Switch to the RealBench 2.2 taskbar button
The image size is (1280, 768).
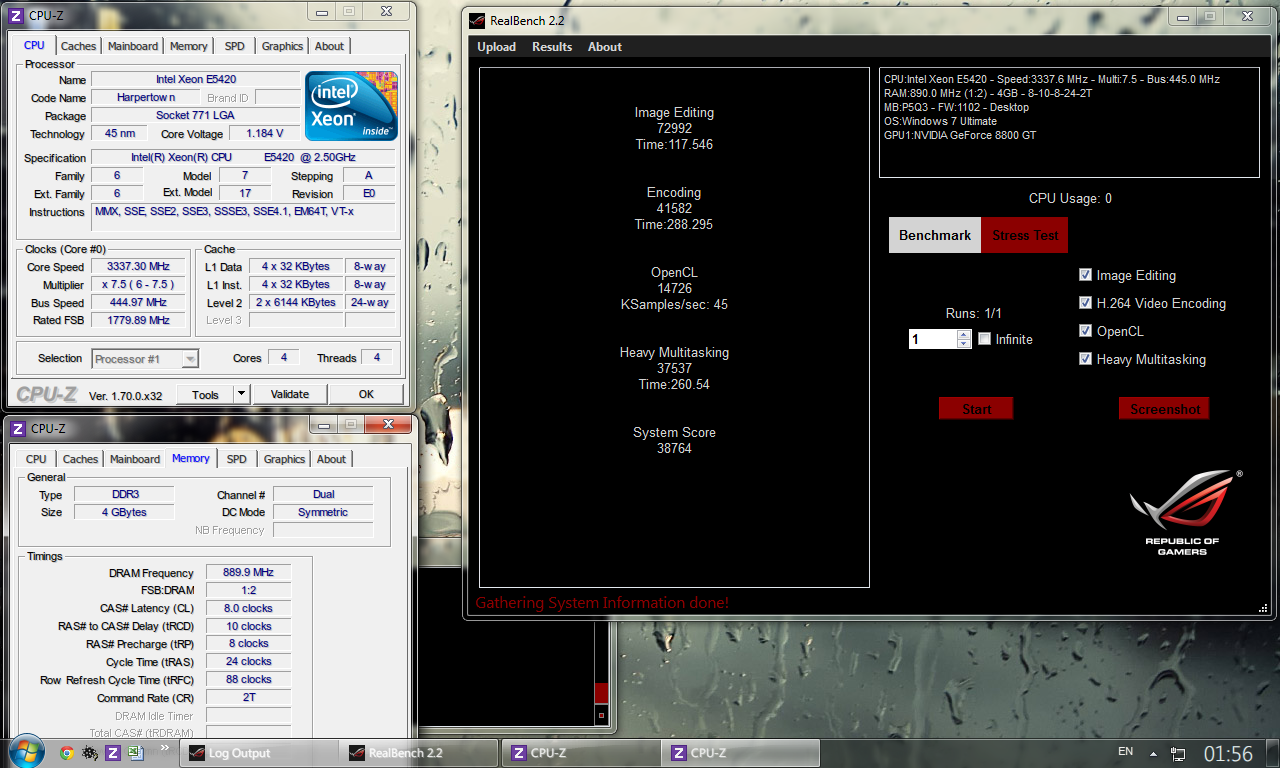click(x=419, y=753)
